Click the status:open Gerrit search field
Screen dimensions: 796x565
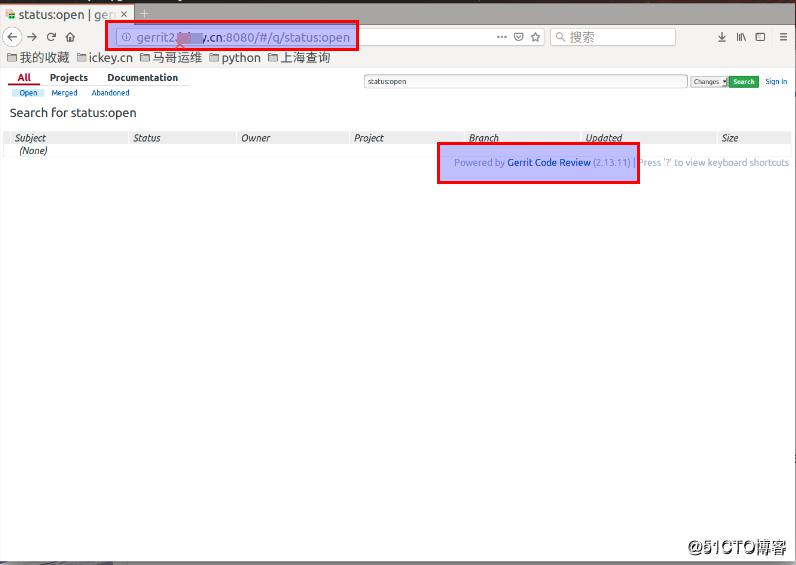pyautogui.click(x=525, y=82)
